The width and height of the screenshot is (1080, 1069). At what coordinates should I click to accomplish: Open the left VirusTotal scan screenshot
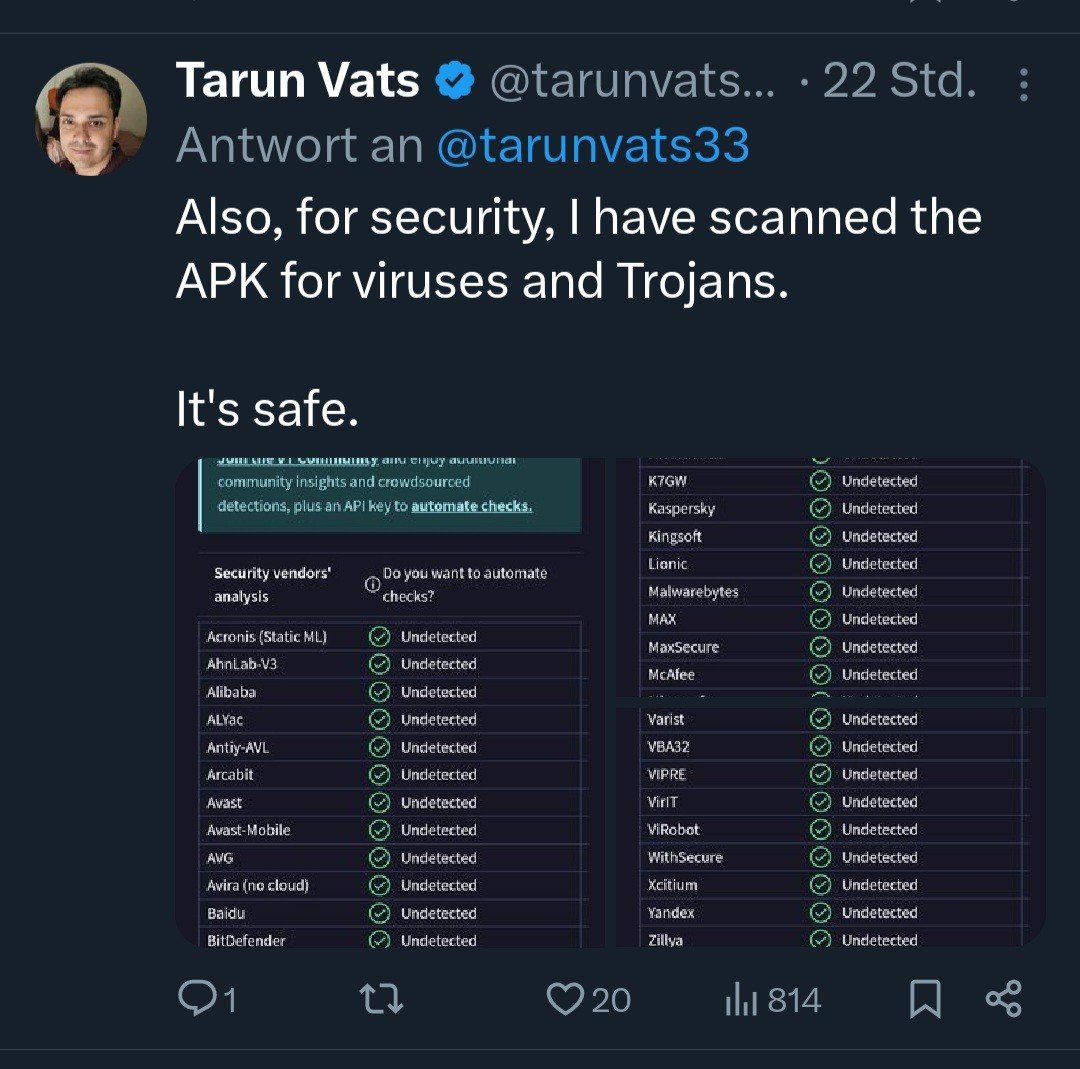click(390, 702)
